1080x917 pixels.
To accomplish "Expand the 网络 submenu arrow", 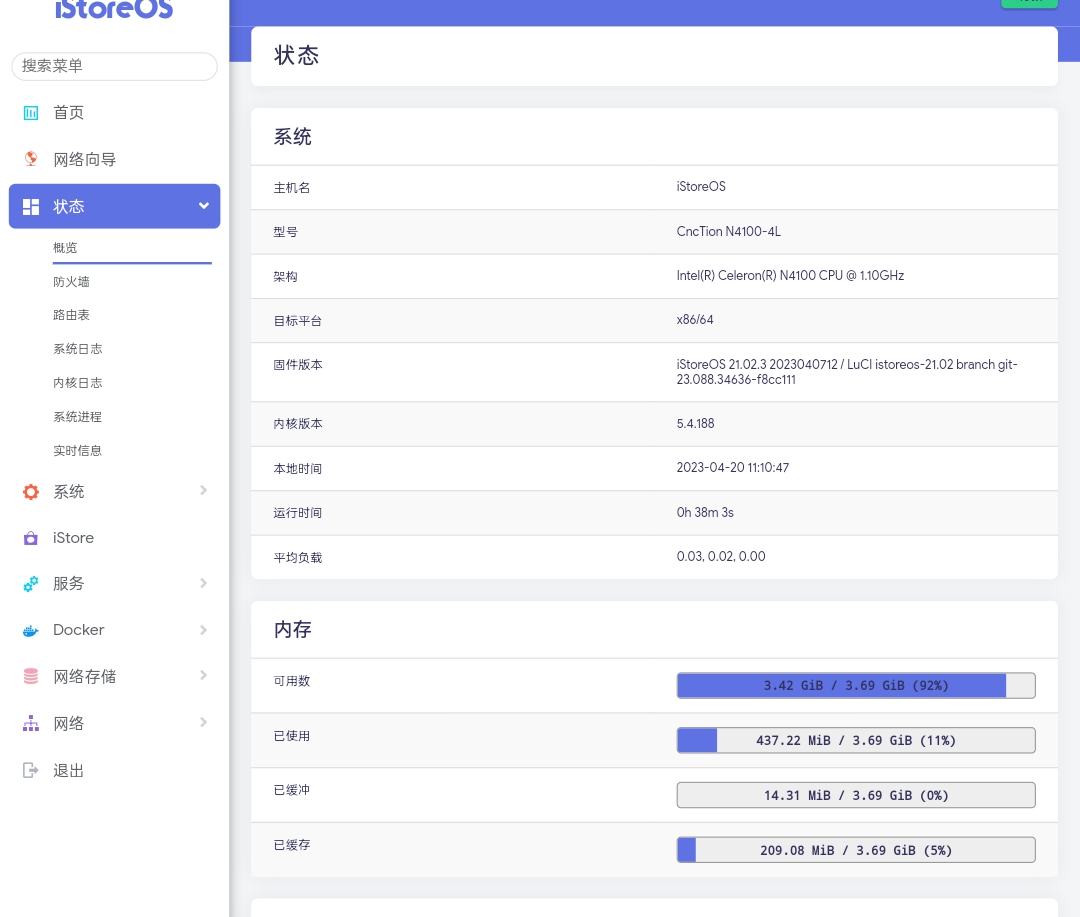I will pyautogui.click(x=204, y=723).
